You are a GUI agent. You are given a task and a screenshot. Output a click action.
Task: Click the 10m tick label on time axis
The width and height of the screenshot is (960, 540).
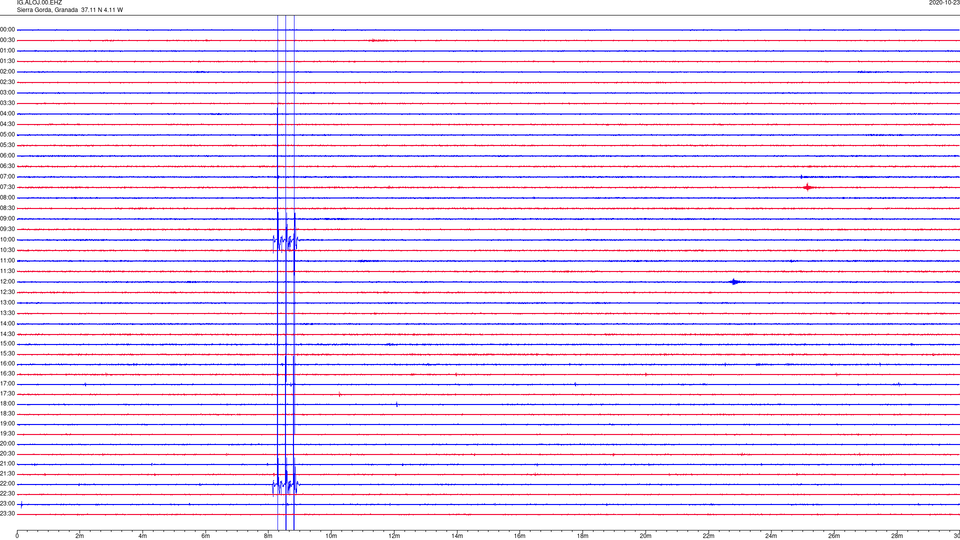pos(331,536)
